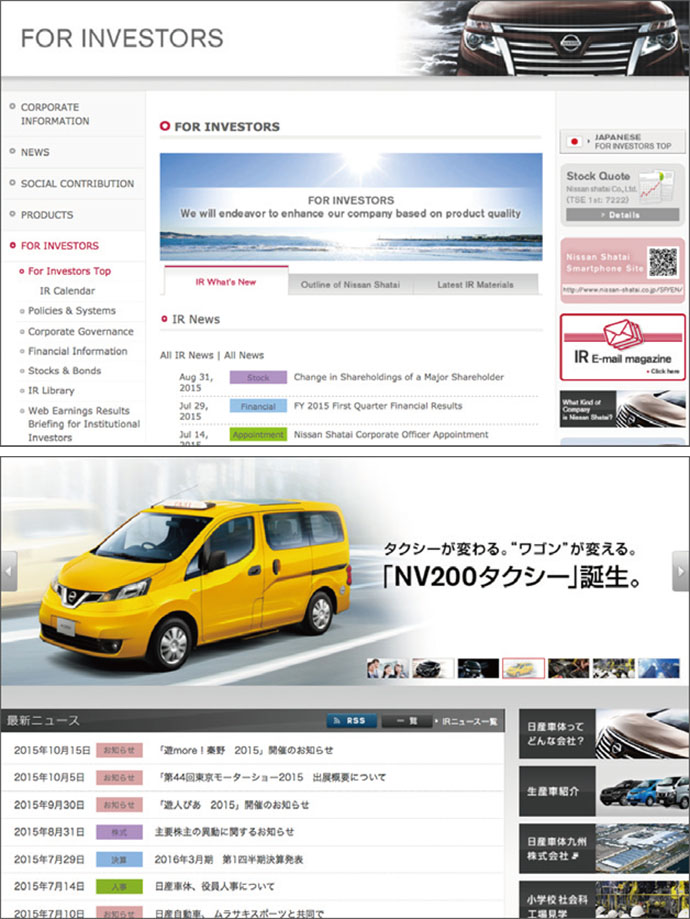Screen dimensions: 690x919
Task: Click the All IR News link
Action: (x=186, y=355)
